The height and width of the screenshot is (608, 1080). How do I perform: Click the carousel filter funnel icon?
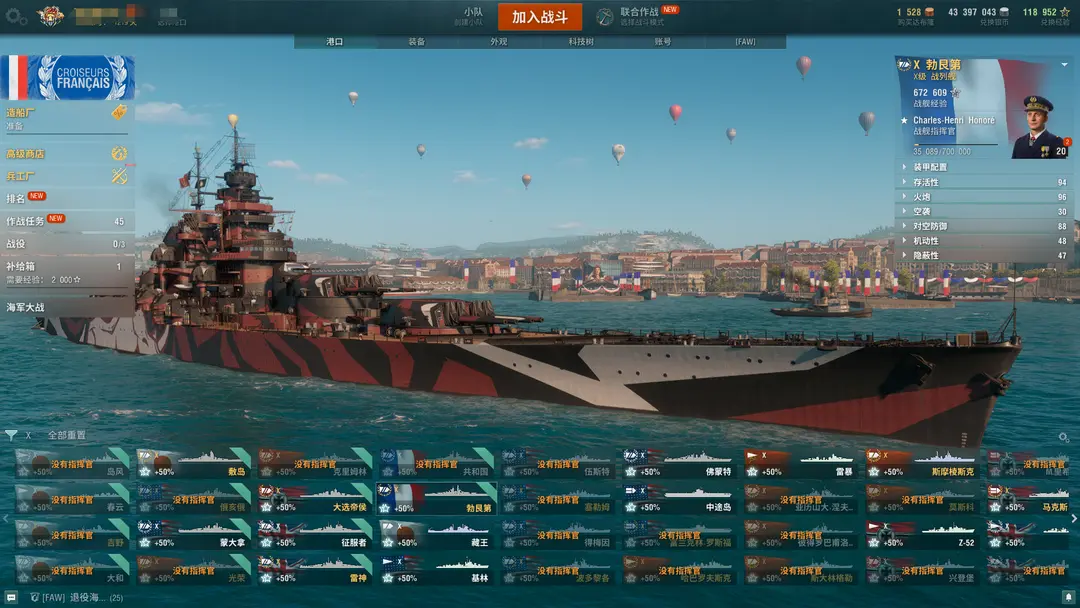pos(11,435)
